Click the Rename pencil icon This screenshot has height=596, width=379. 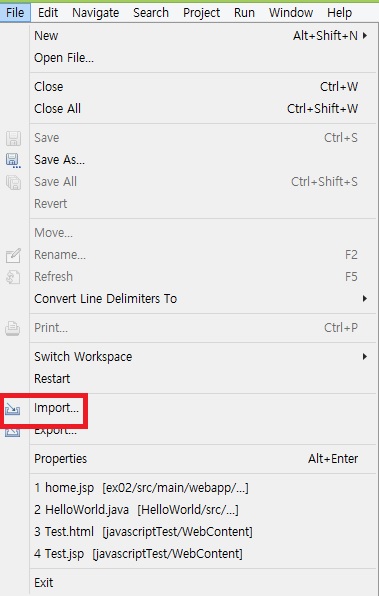(x=13, y=255)
